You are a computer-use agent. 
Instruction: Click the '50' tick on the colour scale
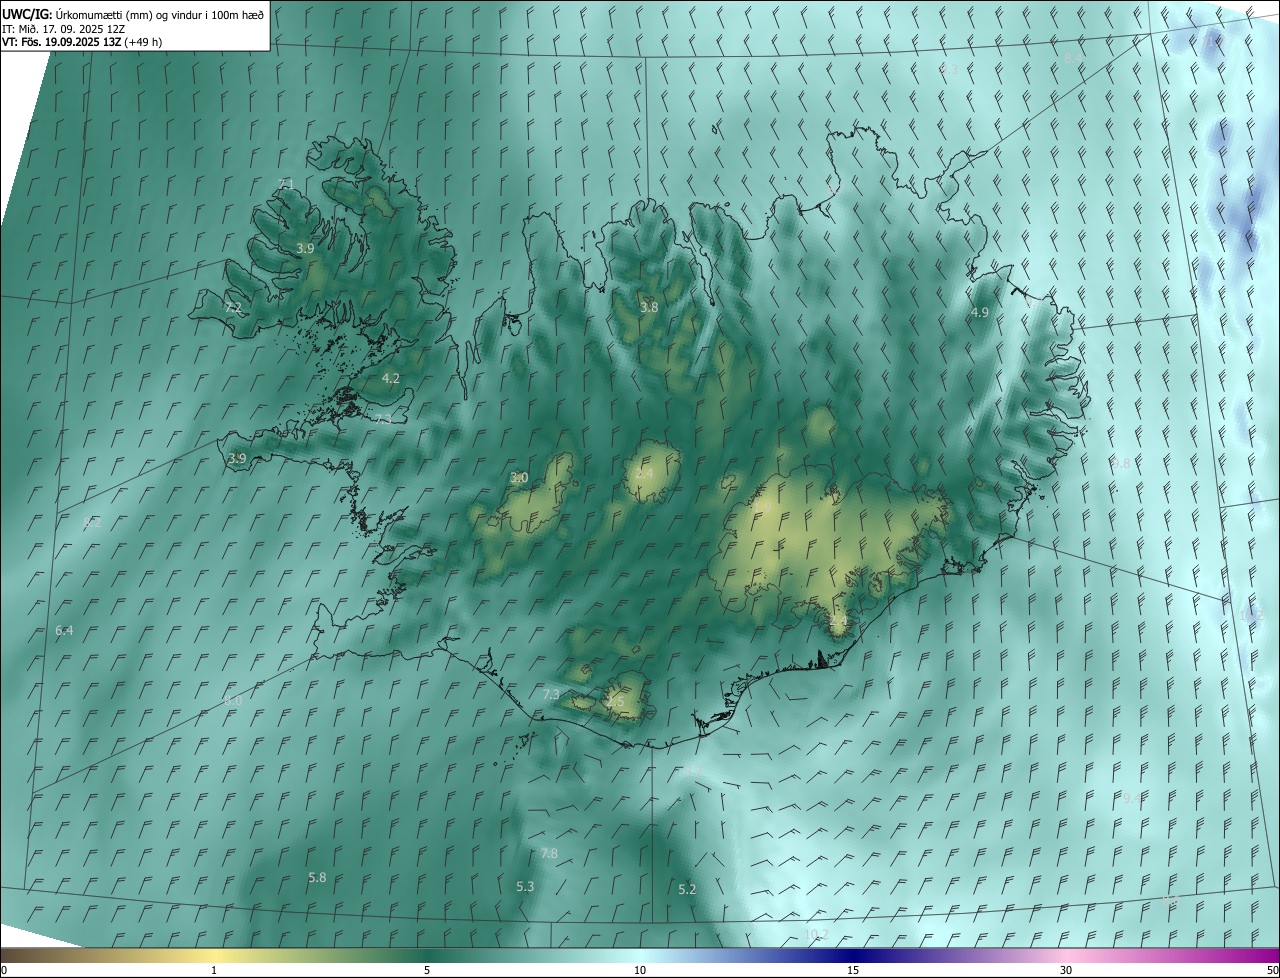pos(1272,970)
